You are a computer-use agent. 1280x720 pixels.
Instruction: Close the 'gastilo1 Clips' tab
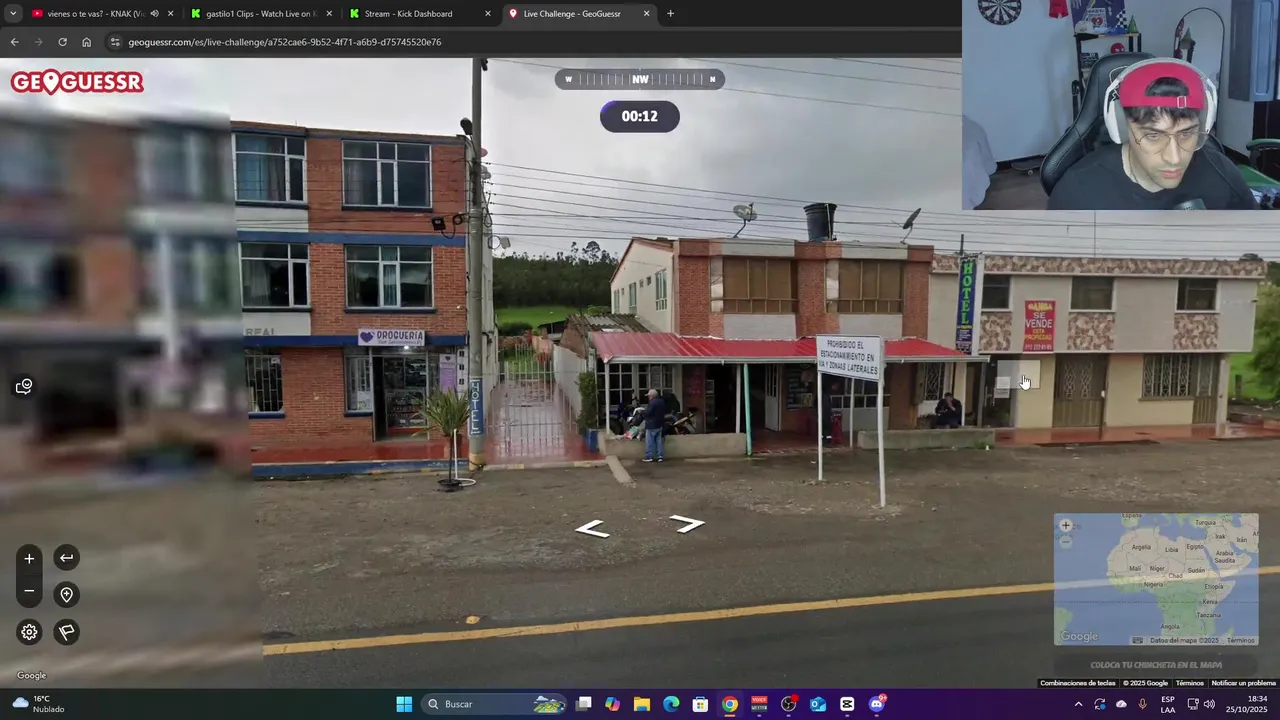329,14
